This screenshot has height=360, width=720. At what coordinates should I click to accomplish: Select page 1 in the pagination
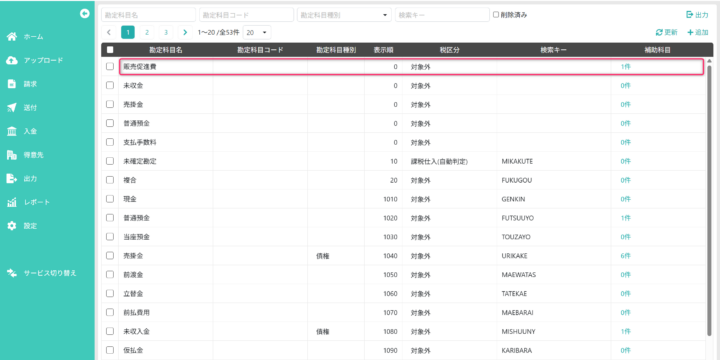click(128, 32)
